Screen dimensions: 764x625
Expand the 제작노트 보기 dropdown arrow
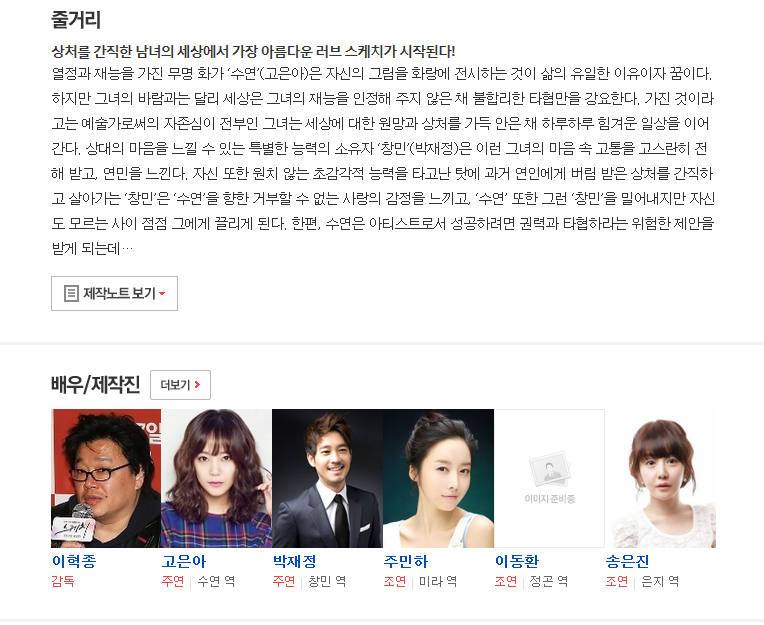tap(162, 294)
